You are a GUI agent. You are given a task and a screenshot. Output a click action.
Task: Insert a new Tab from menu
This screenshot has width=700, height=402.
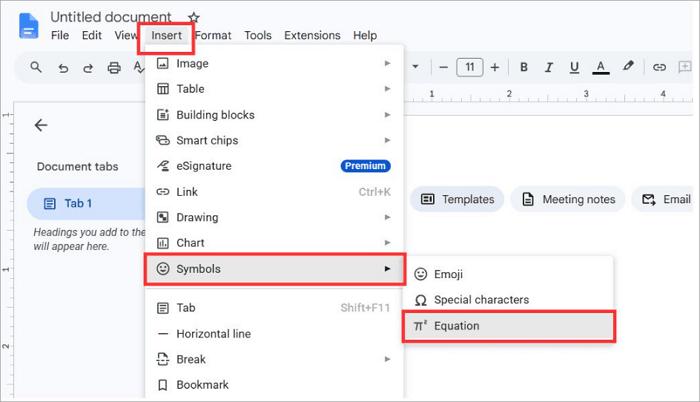274,308
